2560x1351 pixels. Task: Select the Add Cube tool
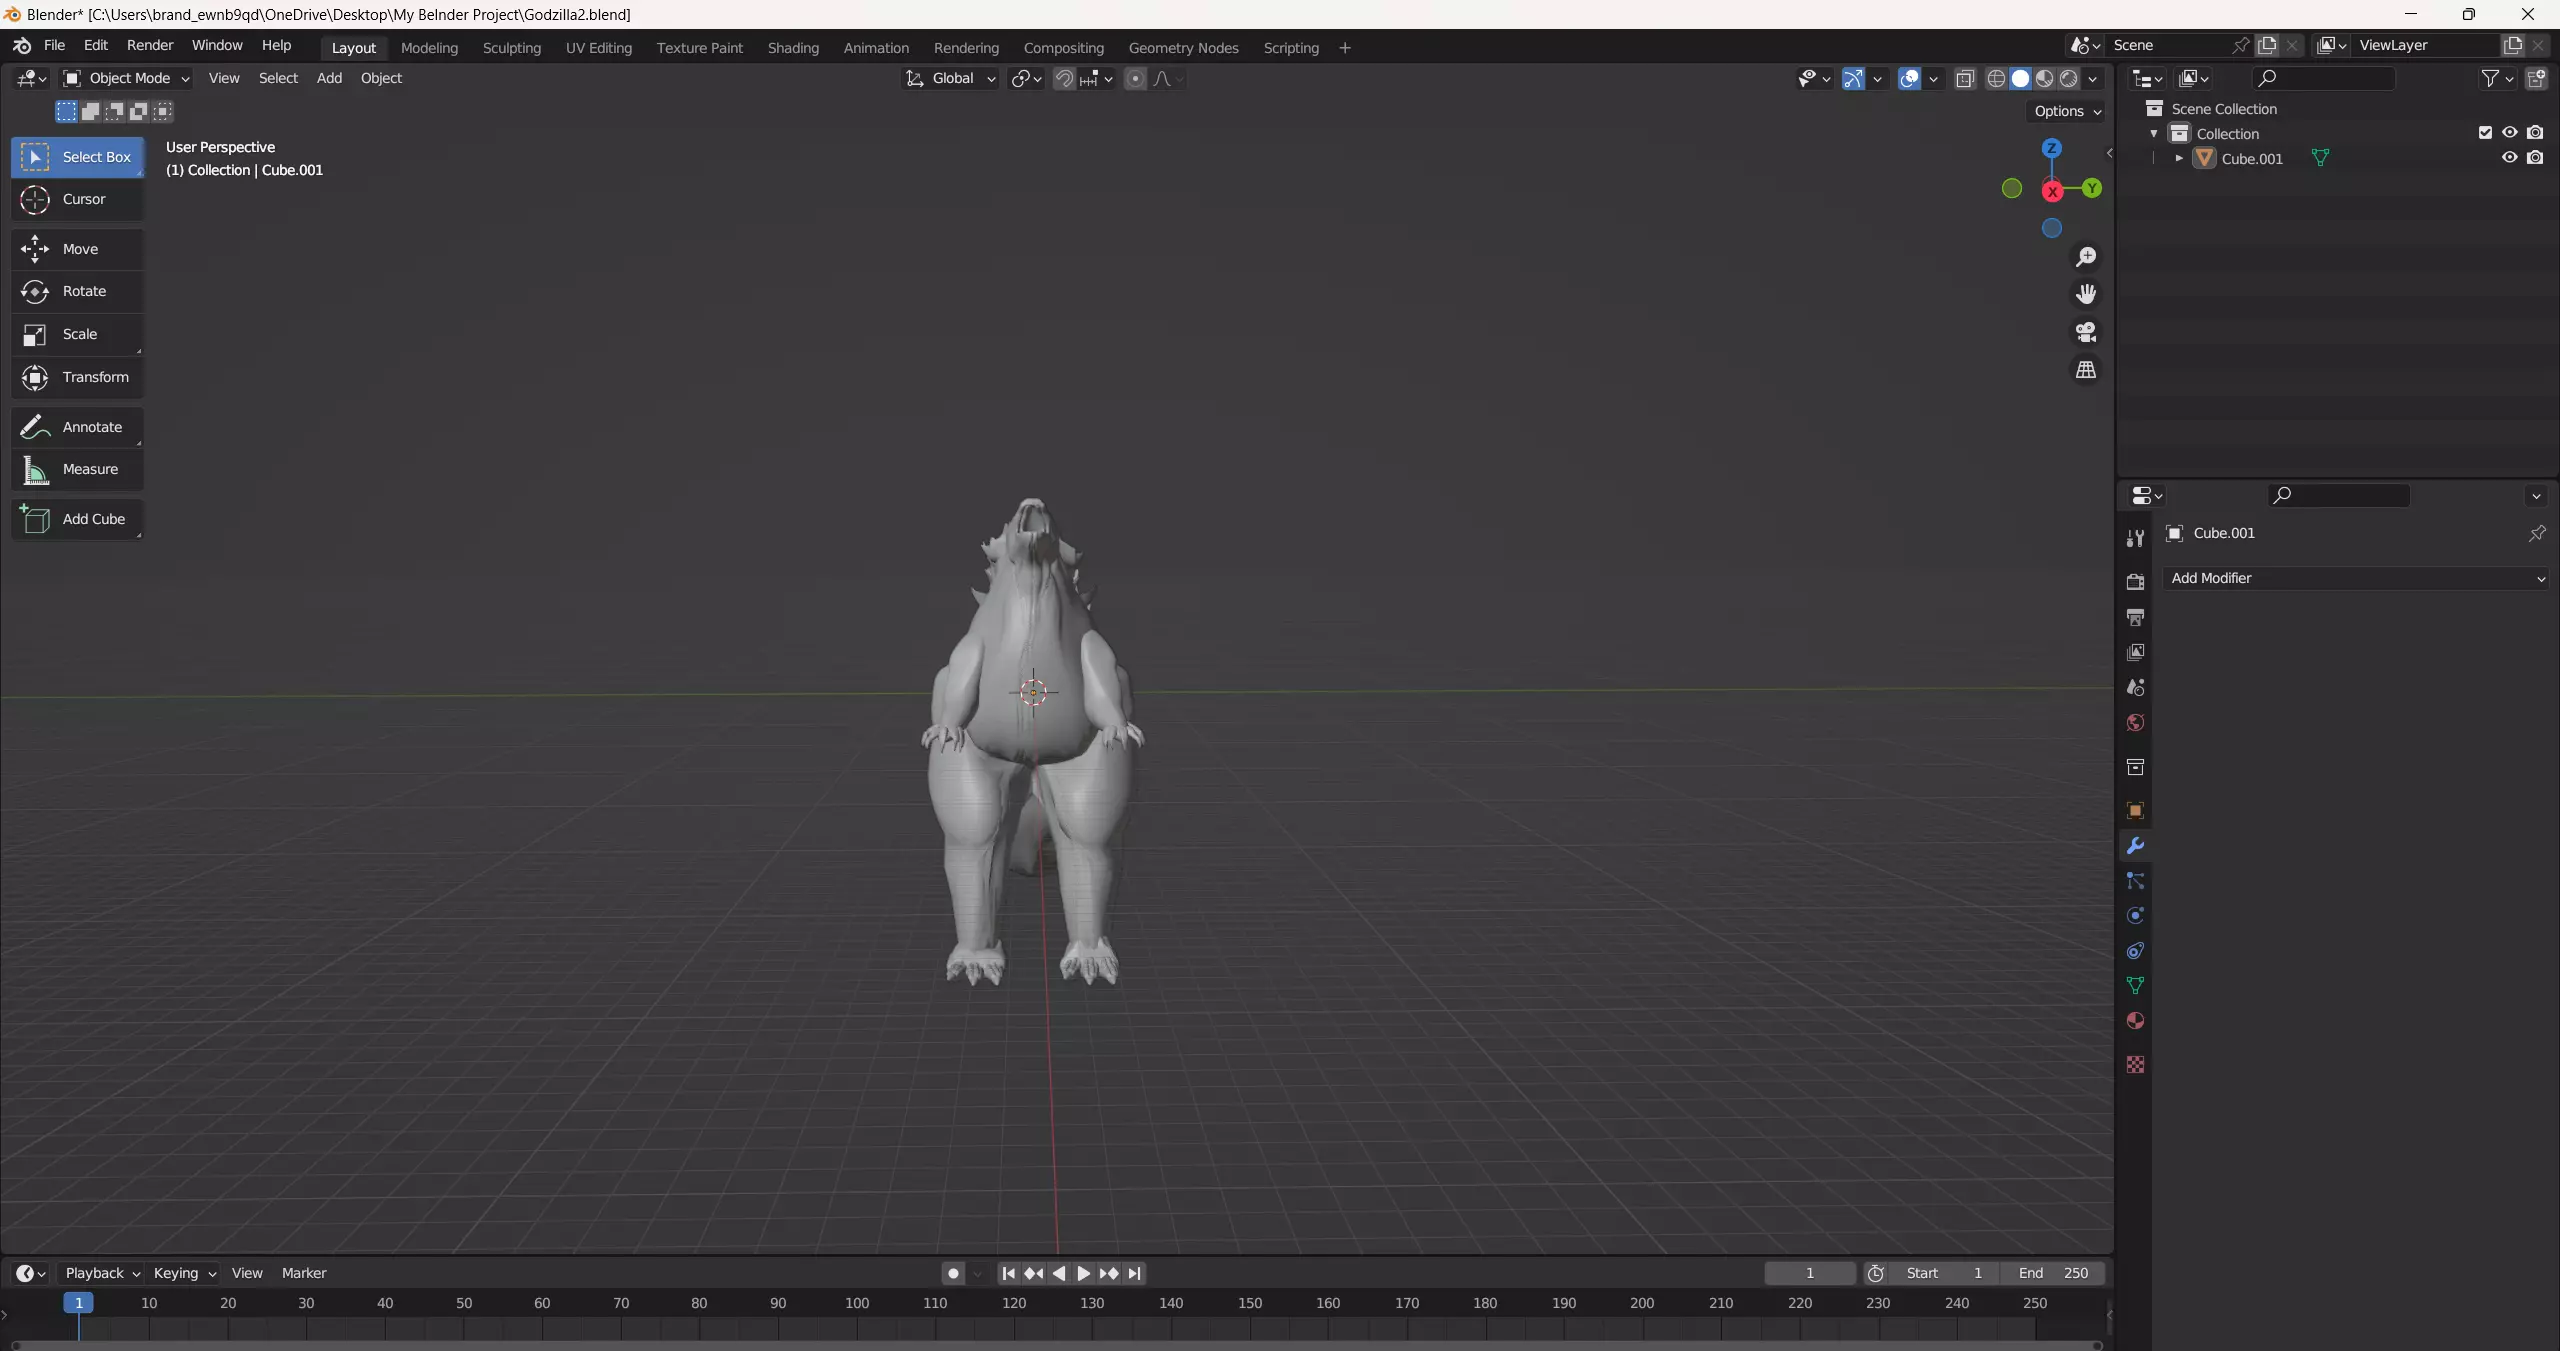[77, 519]
